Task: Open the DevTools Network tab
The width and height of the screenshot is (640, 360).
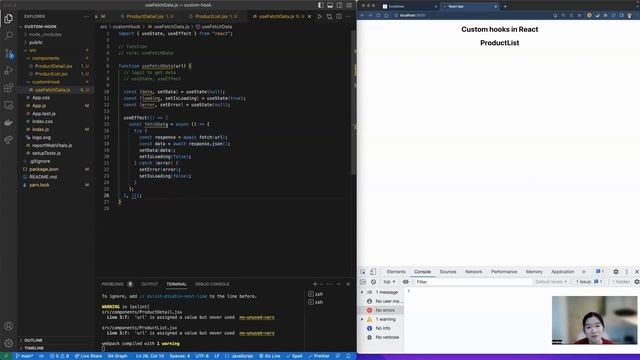Action: pyautogui.click(x=473, y=271)
